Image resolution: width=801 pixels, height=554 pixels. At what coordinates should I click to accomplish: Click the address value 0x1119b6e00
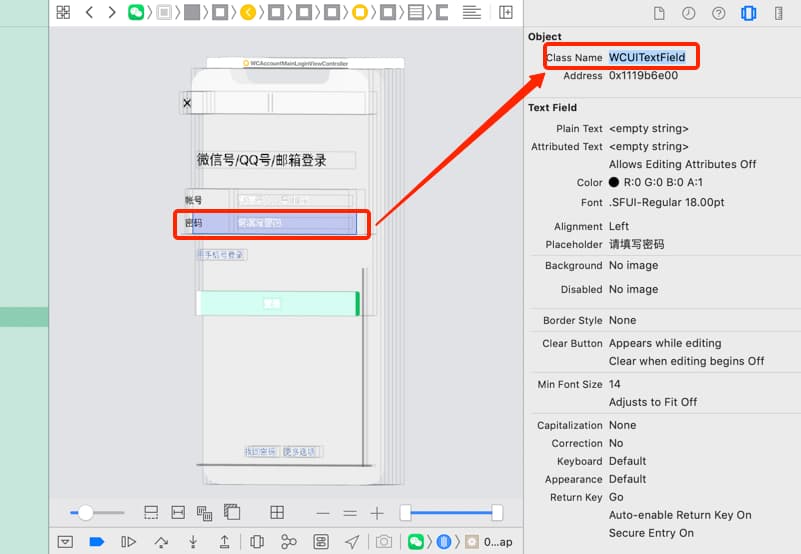coord(643,76)
